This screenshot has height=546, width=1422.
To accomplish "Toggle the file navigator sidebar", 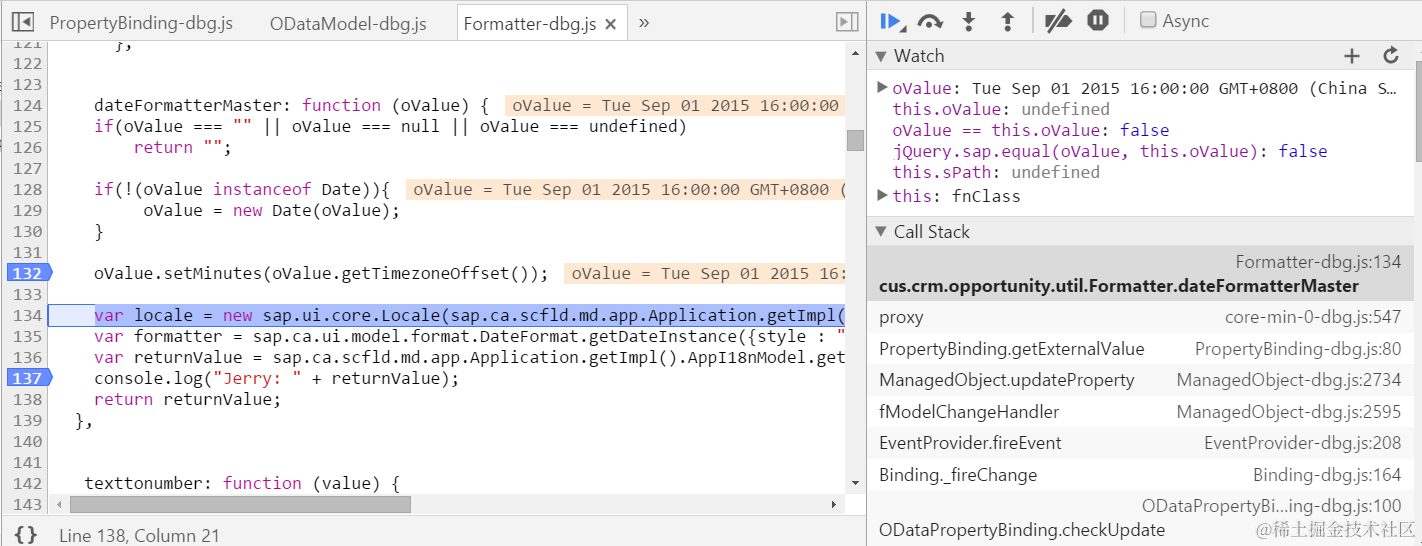I will pyautogui.click(x=23, y=21).
